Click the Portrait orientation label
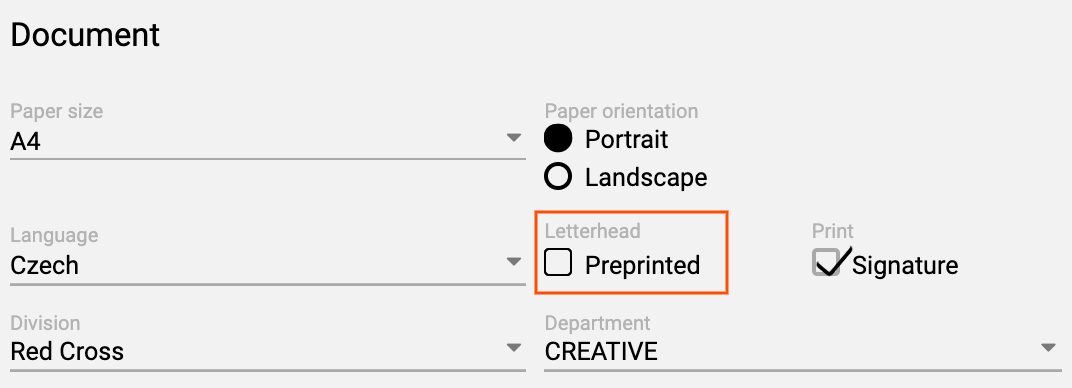 click(626, 139)
